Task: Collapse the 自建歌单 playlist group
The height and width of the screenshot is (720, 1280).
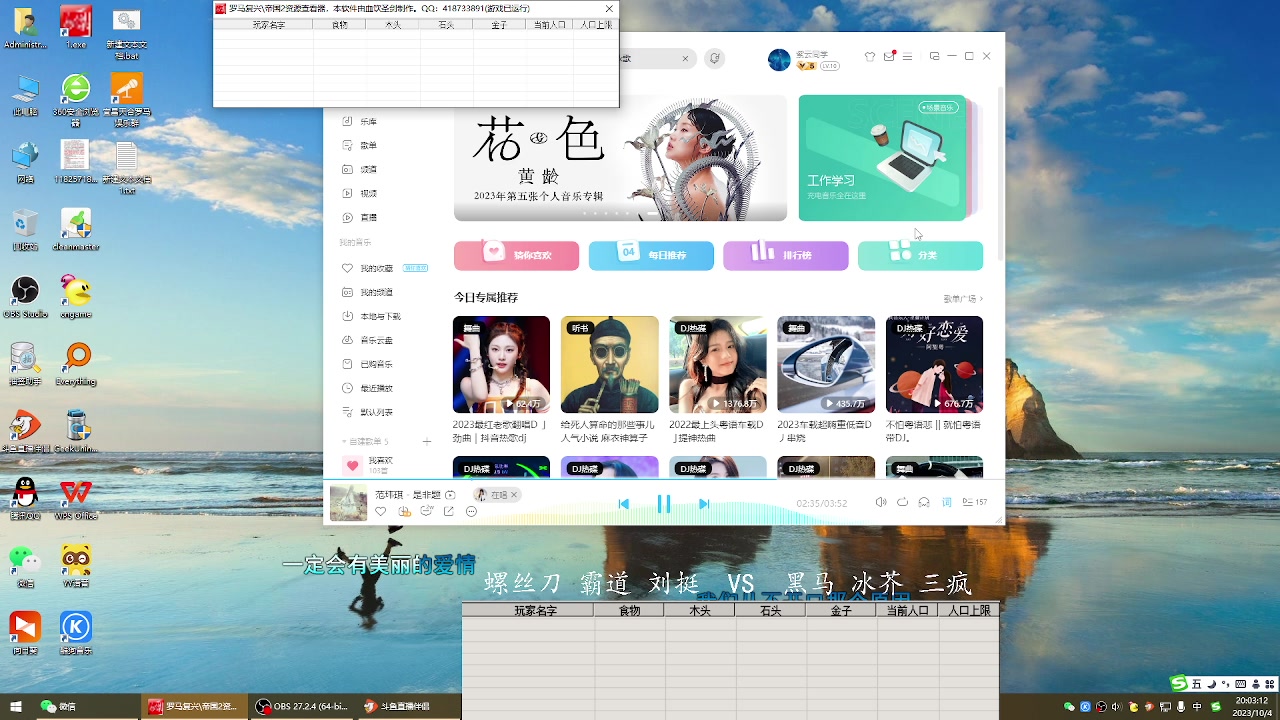Action: pos(343,441)
